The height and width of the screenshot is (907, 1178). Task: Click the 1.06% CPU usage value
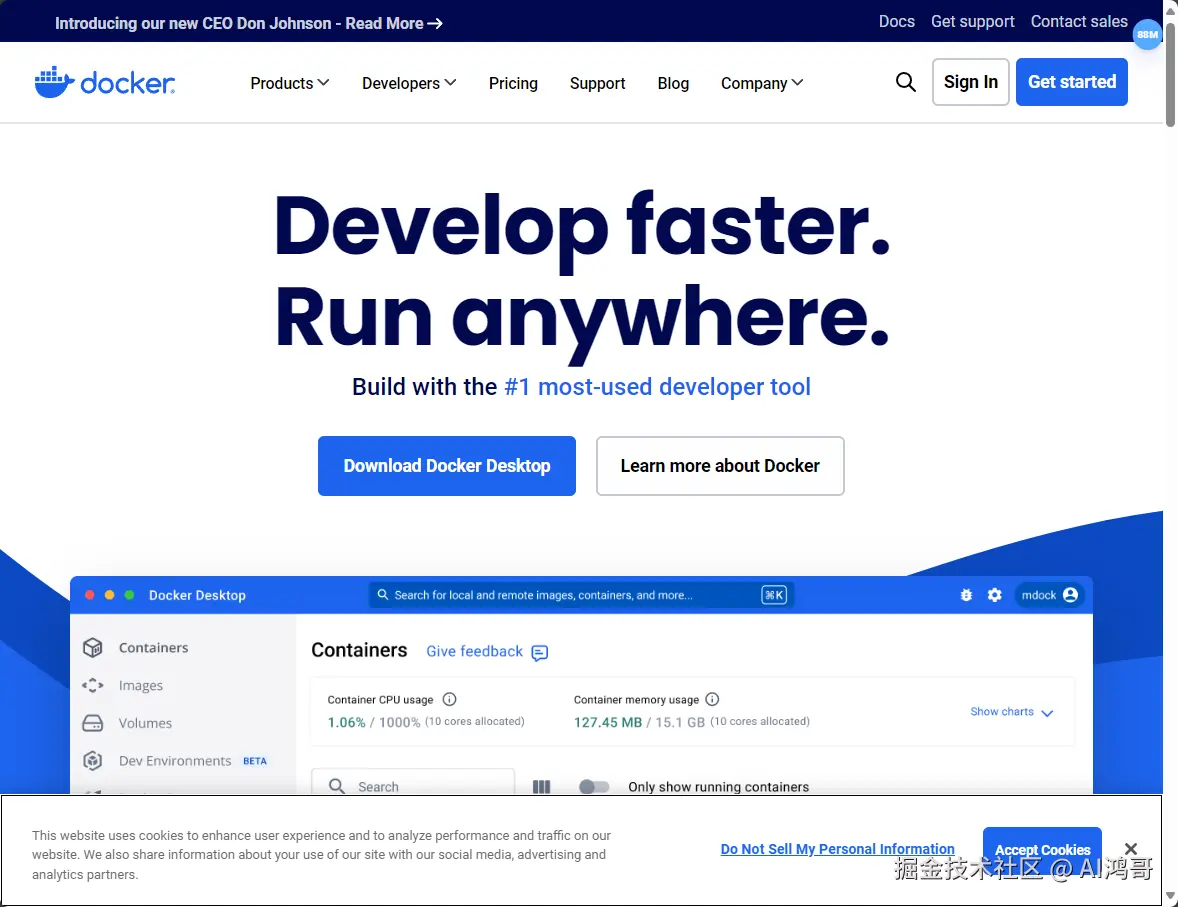click(346, 722)
